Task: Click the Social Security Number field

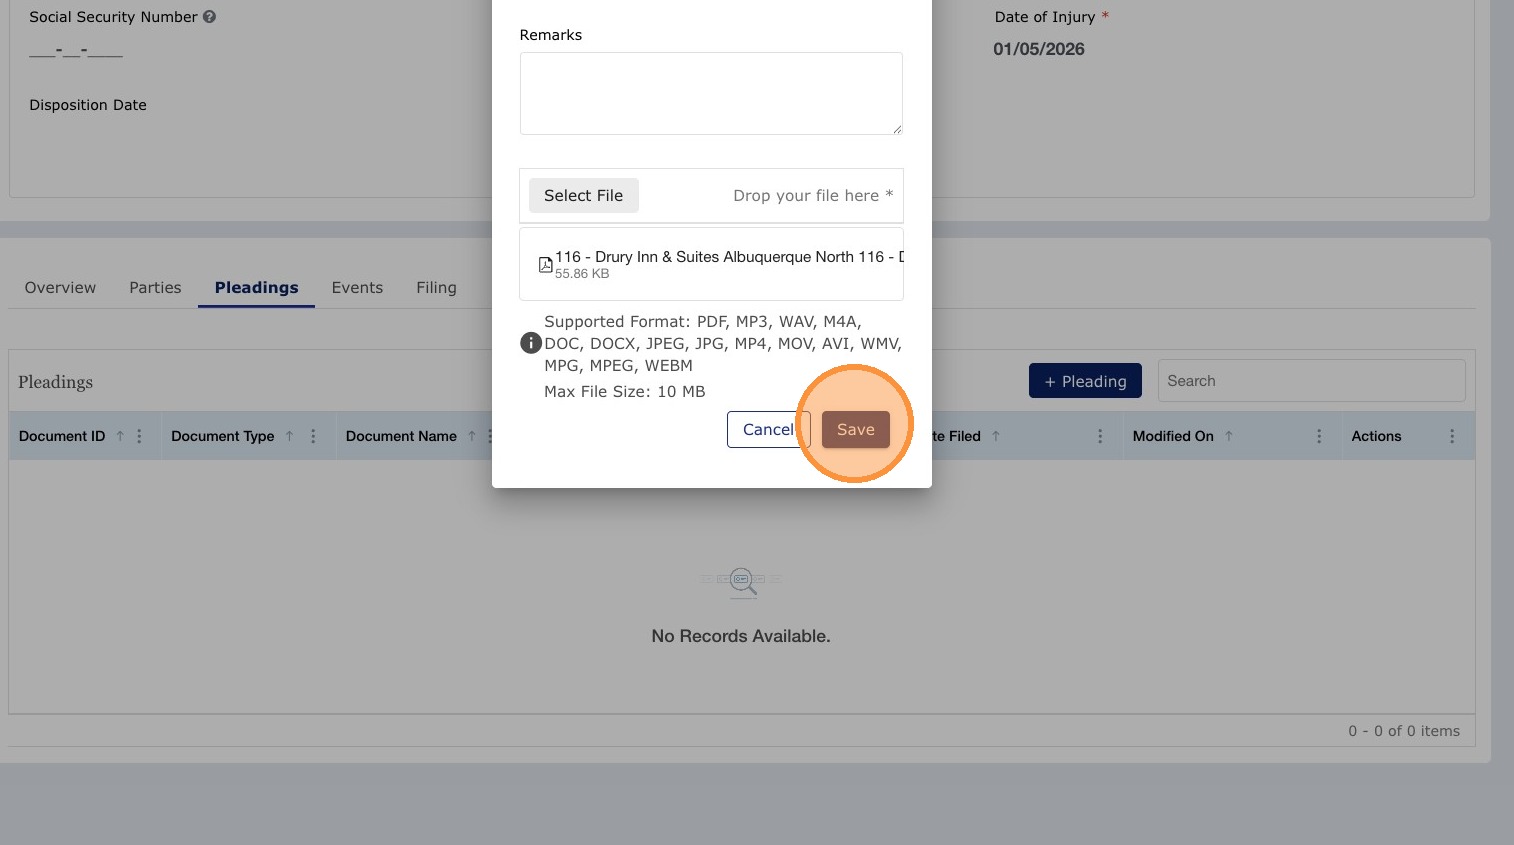Action: [x=76, y=49]
